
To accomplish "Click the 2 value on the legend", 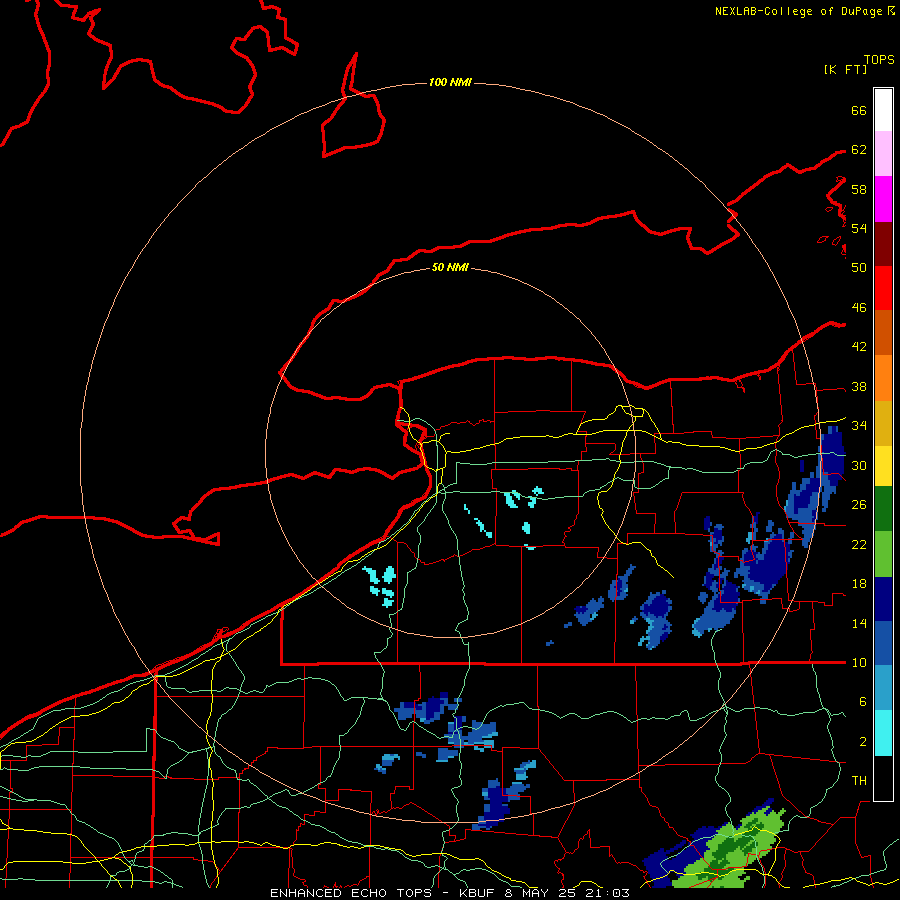I will coord(863,742).
